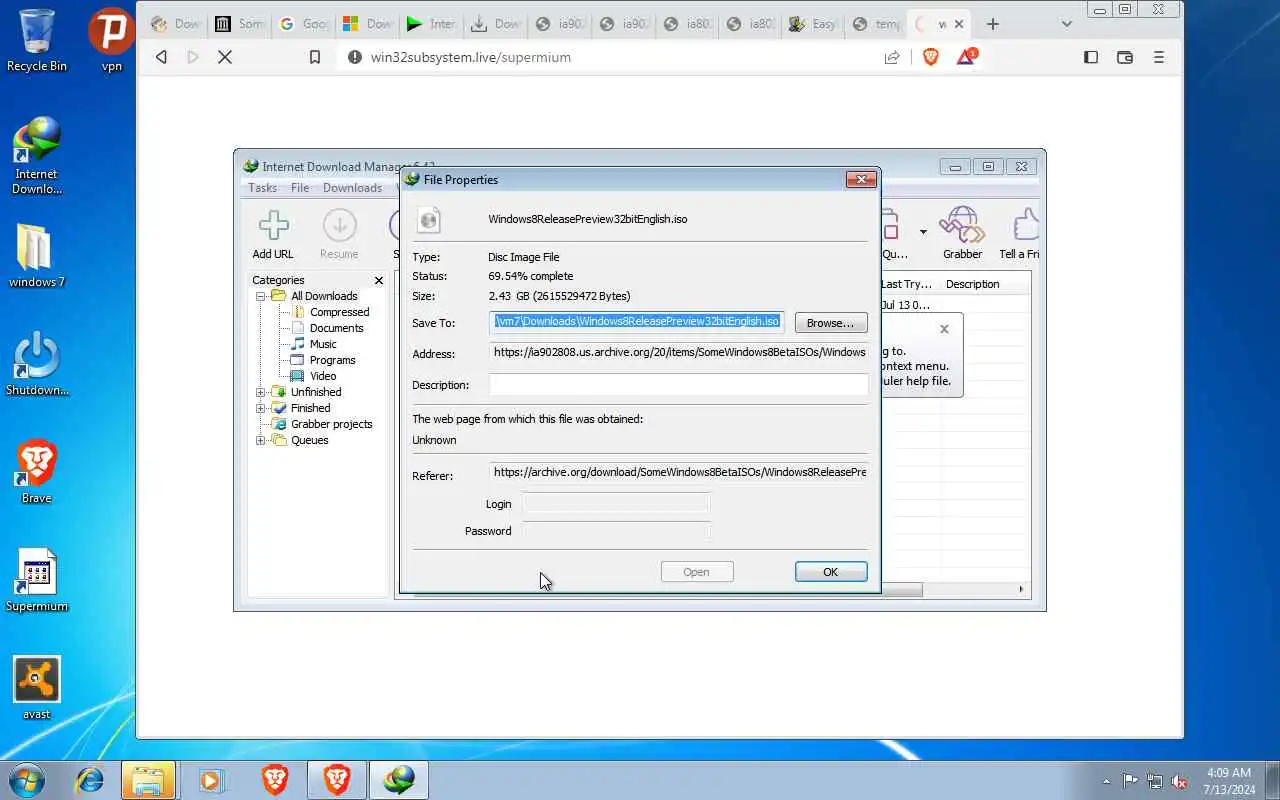Open the Recycle Bin desktop icon
Screen dimensions: 1280x800
pyautogui.click(x=37, y=40)
